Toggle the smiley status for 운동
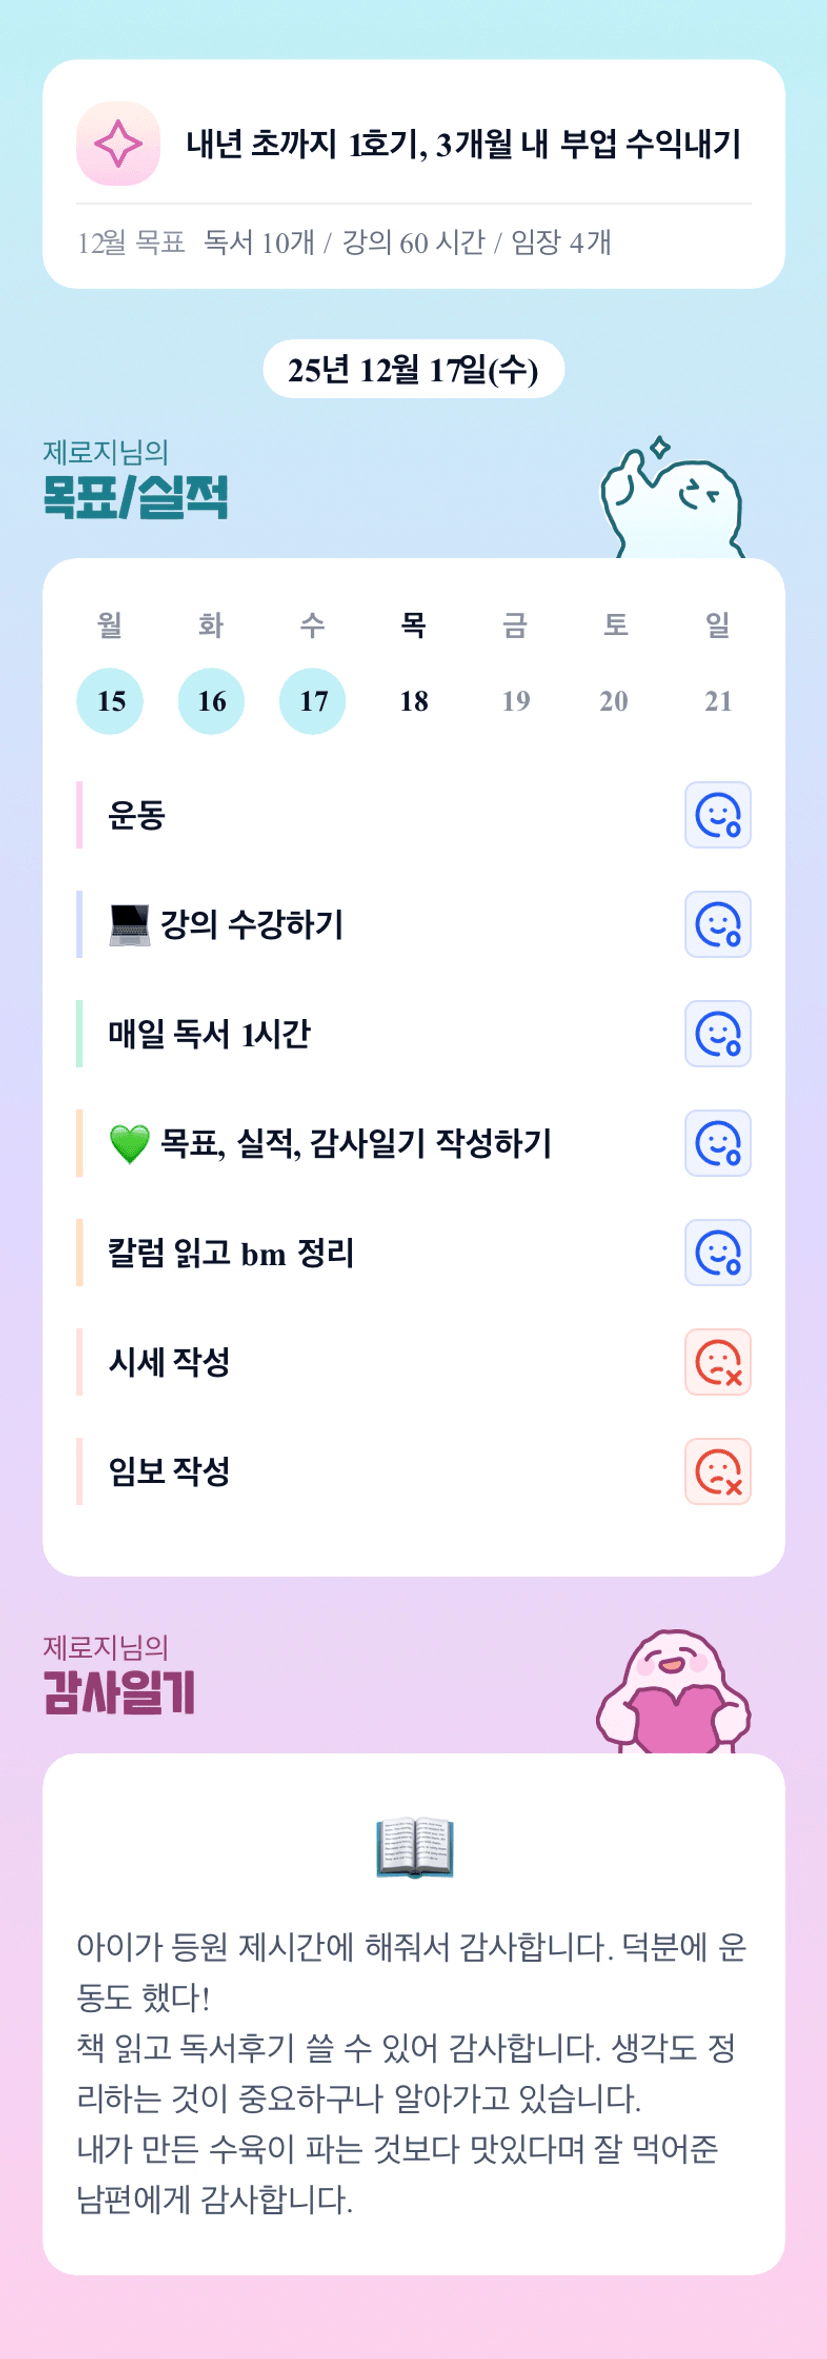This screenshot has width=827, height=2359. 717,815
